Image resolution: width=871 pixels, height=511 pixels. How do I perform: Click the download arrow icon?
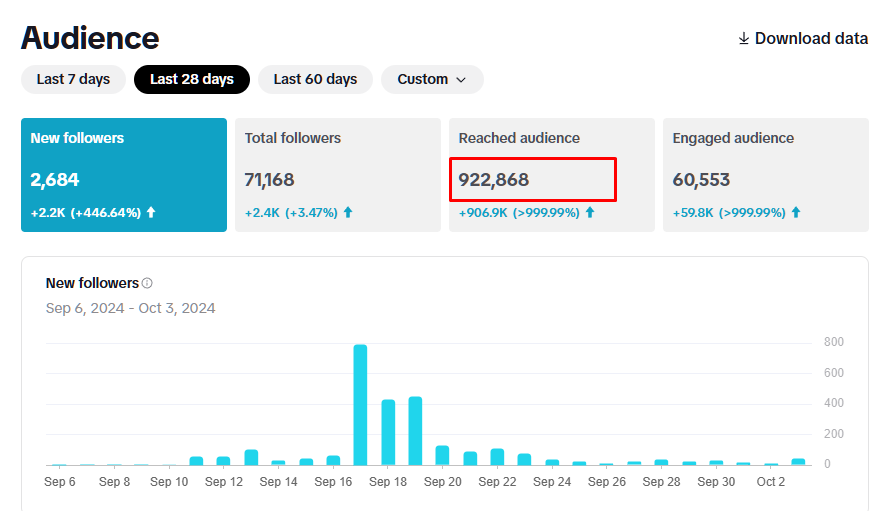pos(744,39)
